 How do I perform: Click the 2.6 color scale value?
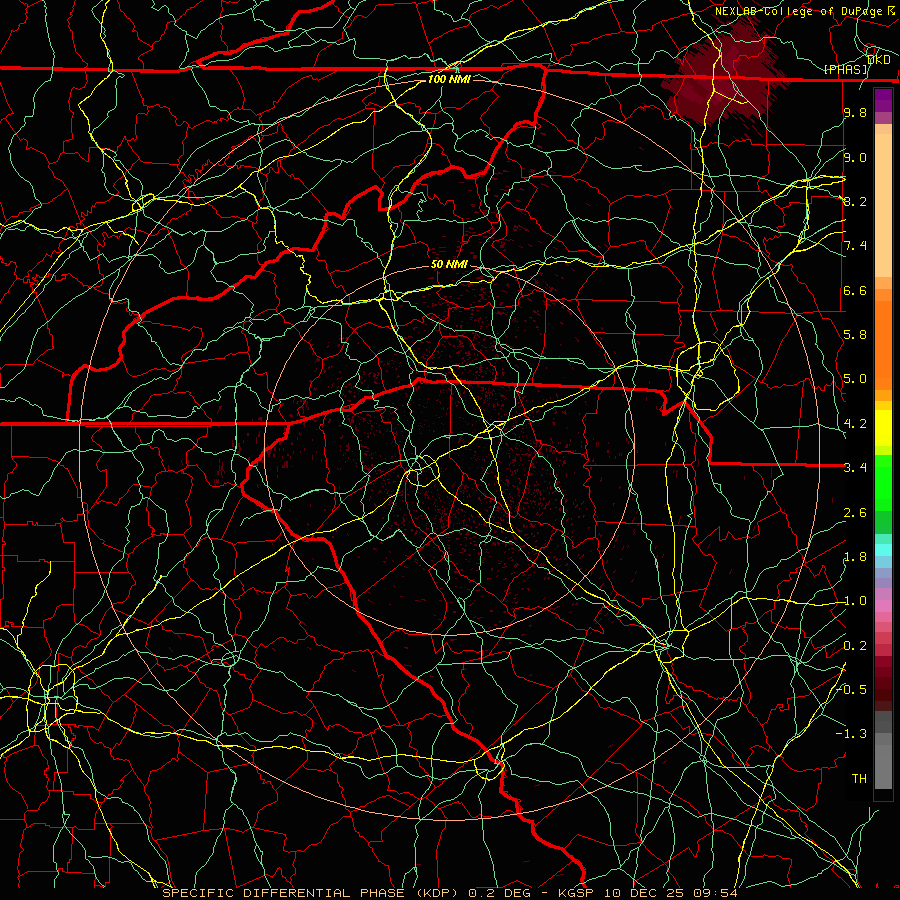tap(855, 513)
